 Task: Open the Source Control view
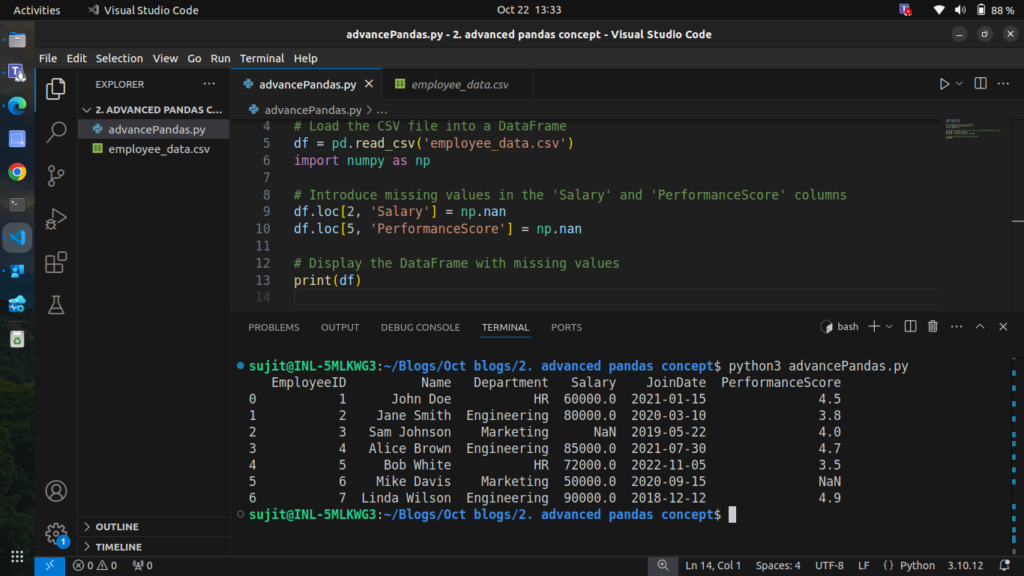(x=57, y=175)
